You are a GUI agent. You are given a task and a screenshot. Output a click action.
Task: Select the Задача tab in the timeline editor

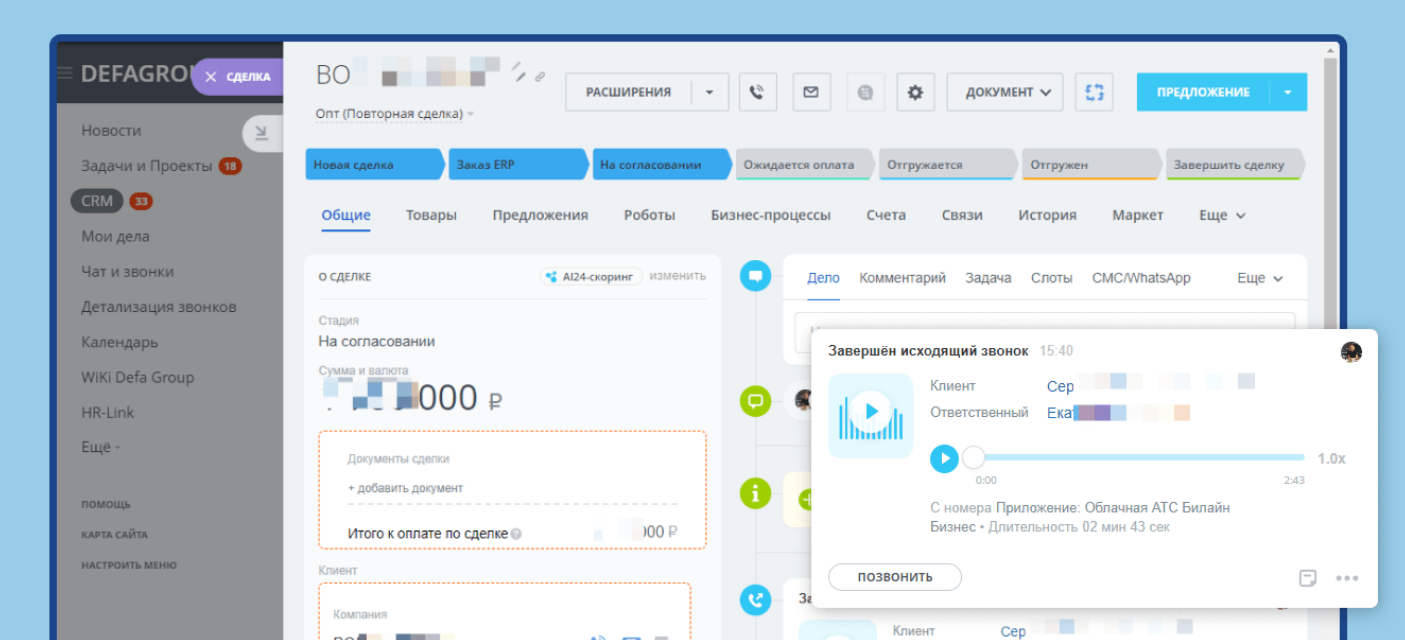click(x=988, y=278)
